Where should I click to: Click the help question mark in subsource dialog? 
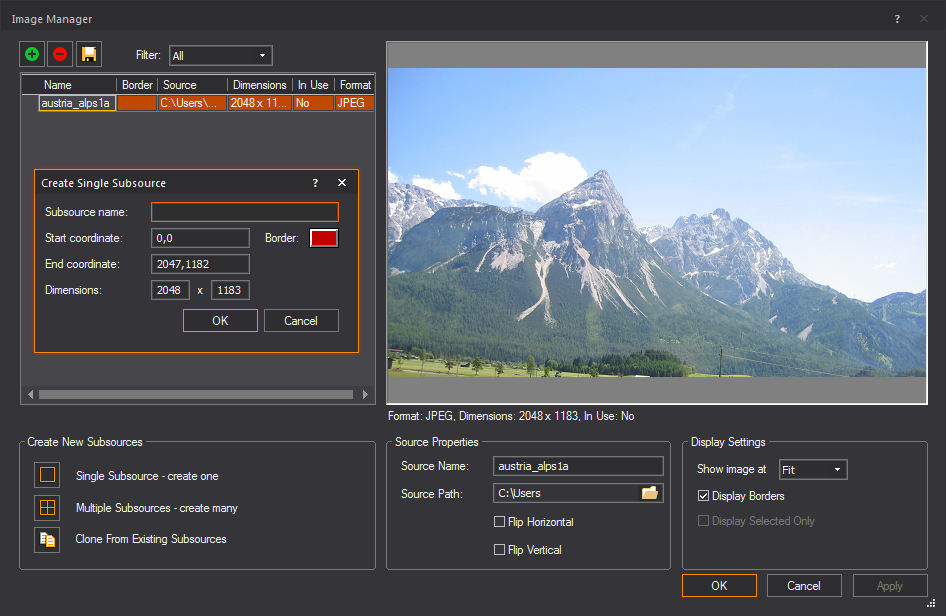click(315, 183)
